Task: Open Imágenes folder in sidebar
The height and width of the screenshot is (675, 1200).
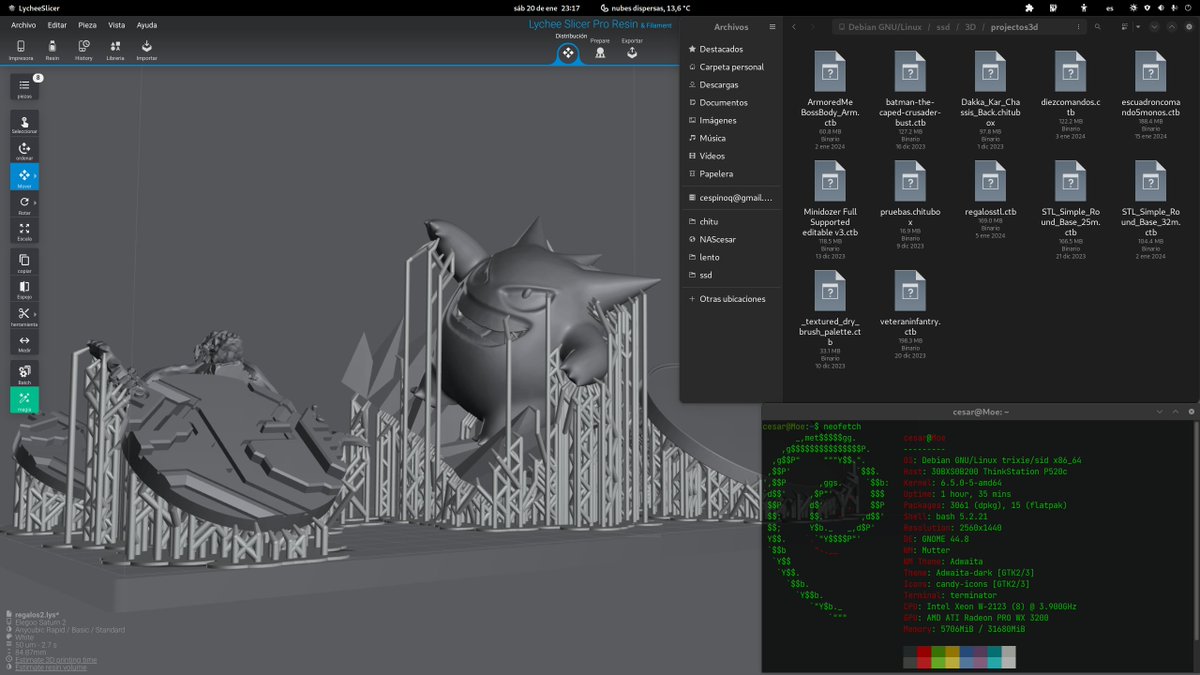Action: tap(729, 120)
